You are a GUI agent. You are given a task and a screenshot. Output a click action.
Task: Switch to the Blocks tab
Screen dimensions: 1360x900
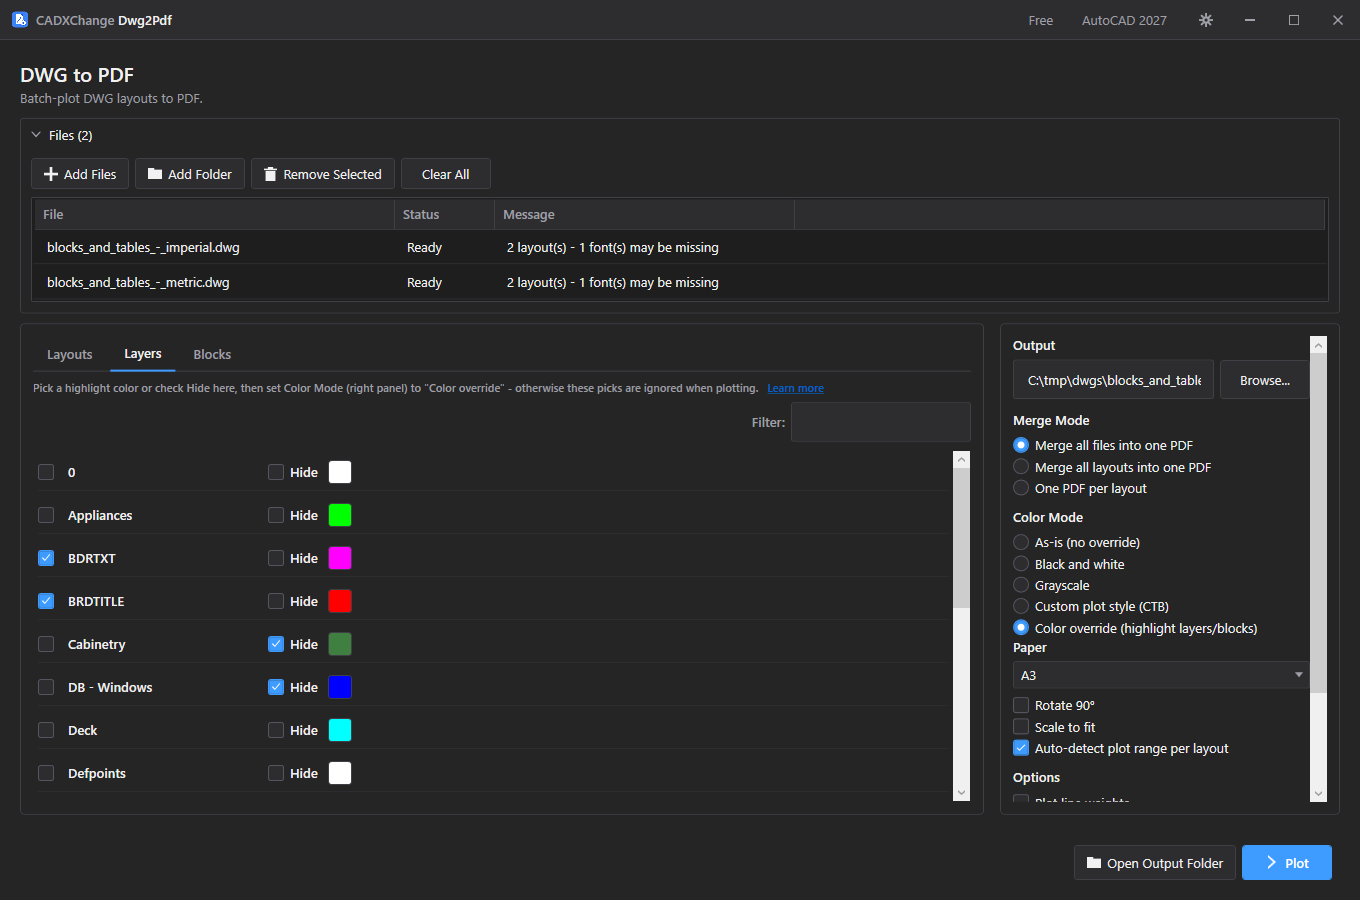(x=212, y=354)
